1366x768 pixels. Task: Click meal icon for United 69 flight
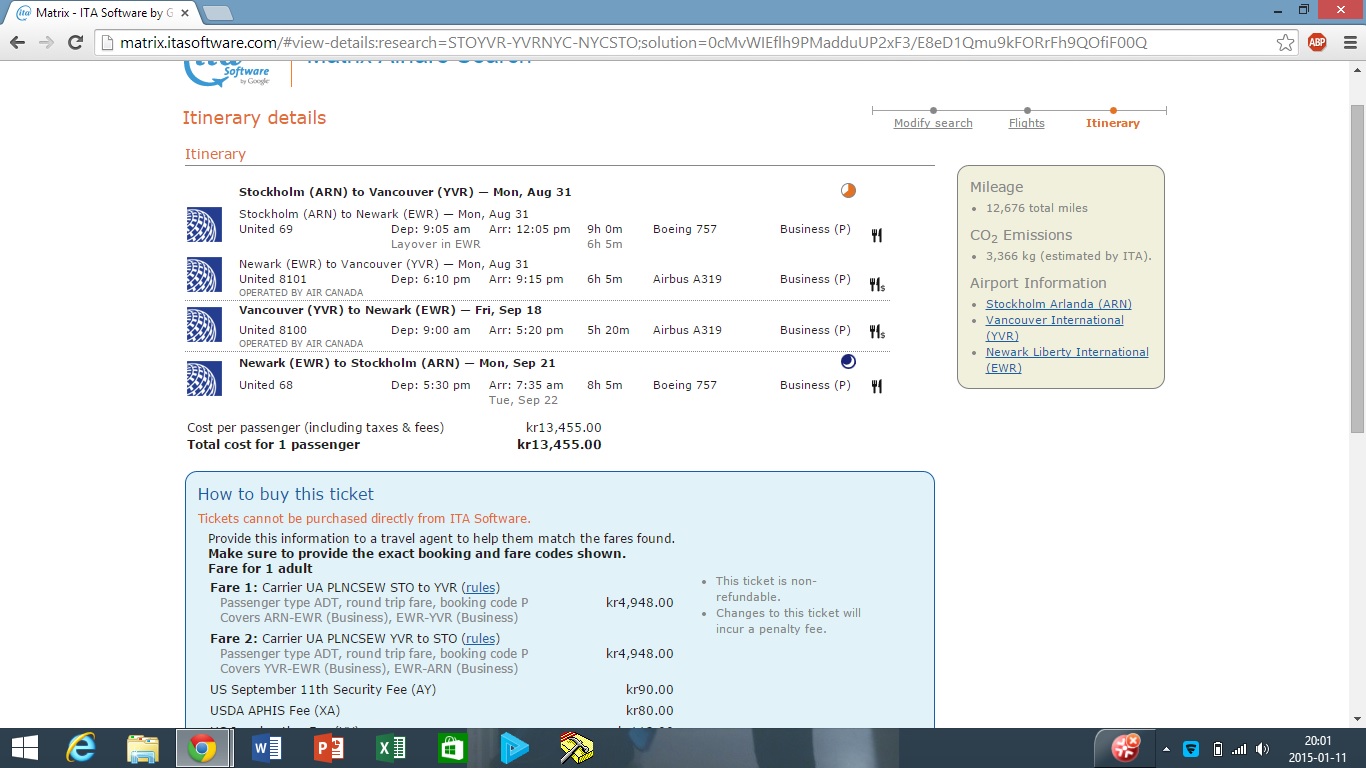click(x=876, y=235)
